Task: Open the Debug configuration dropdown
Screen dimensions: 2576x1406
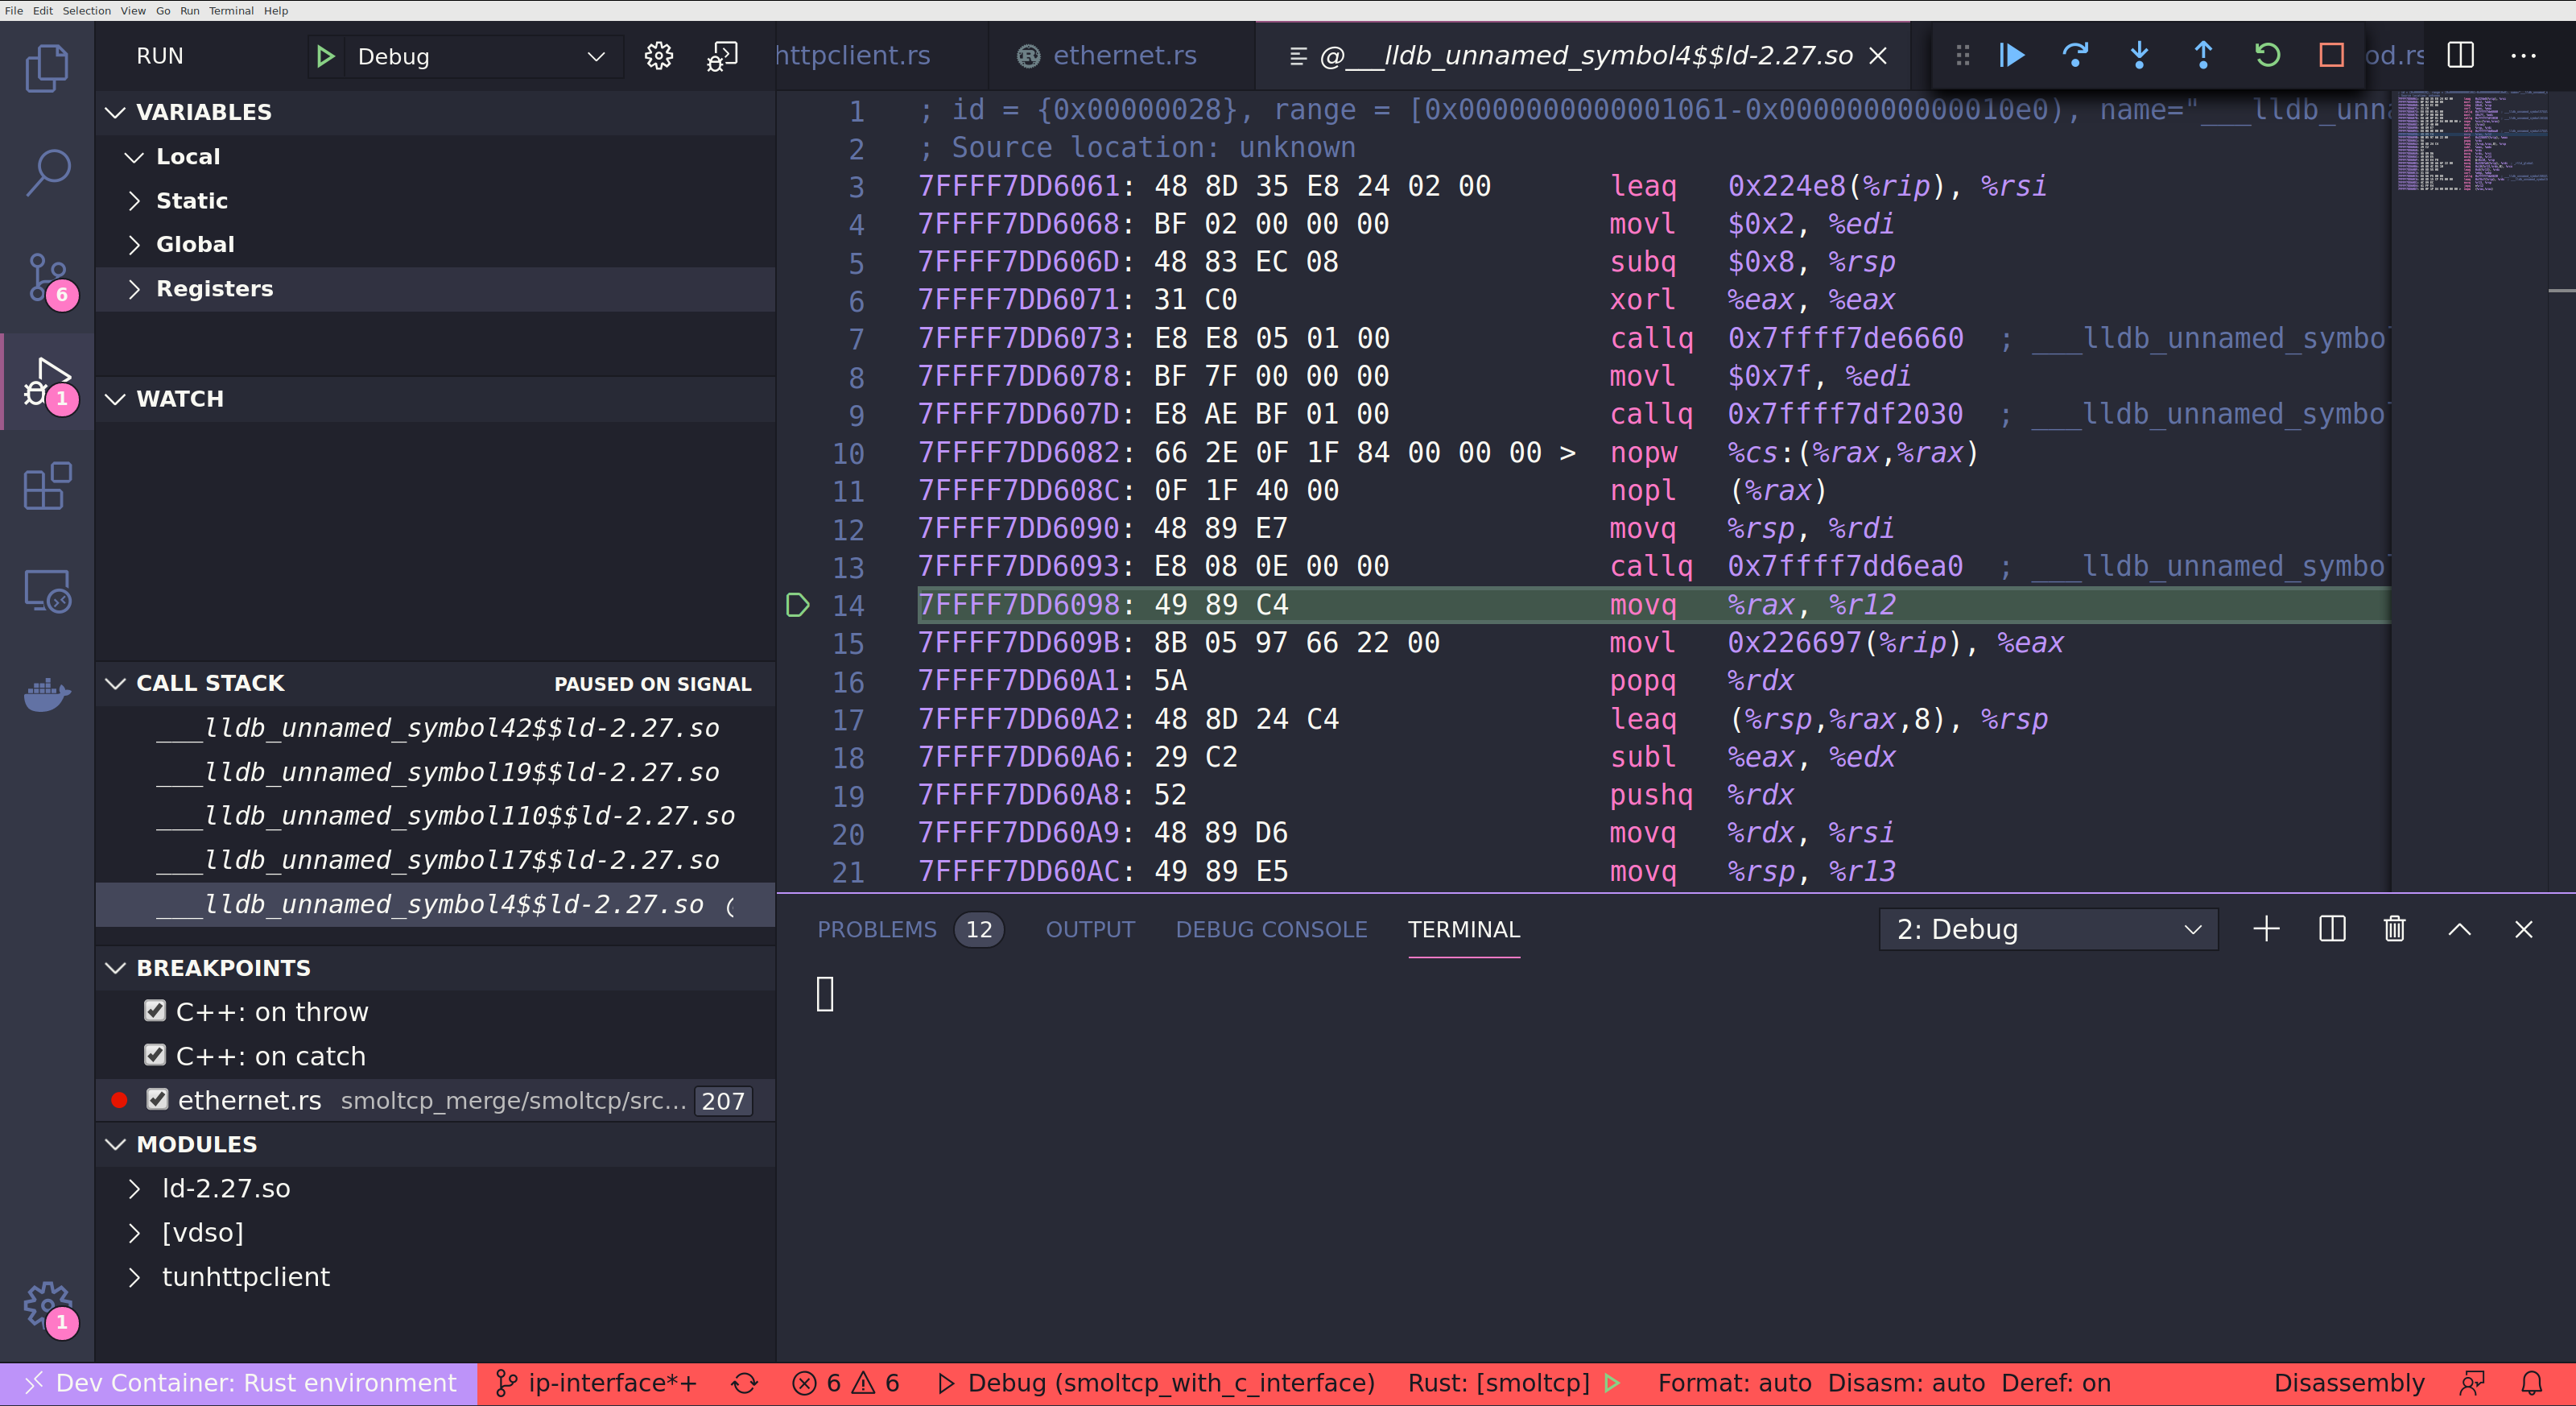Action: (482, 56)
